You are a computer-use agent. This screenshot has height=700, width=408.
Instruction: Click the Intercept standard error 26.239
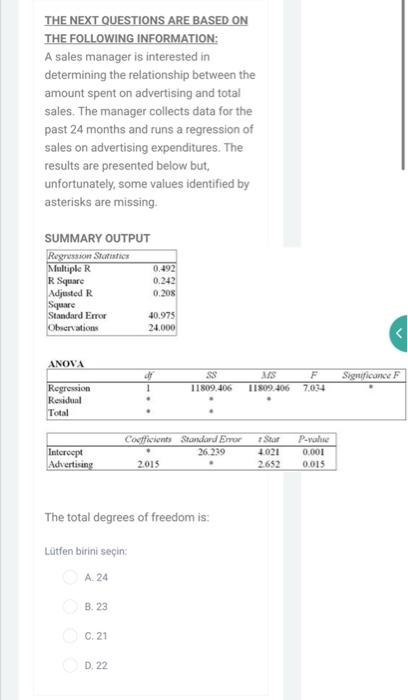211,452
